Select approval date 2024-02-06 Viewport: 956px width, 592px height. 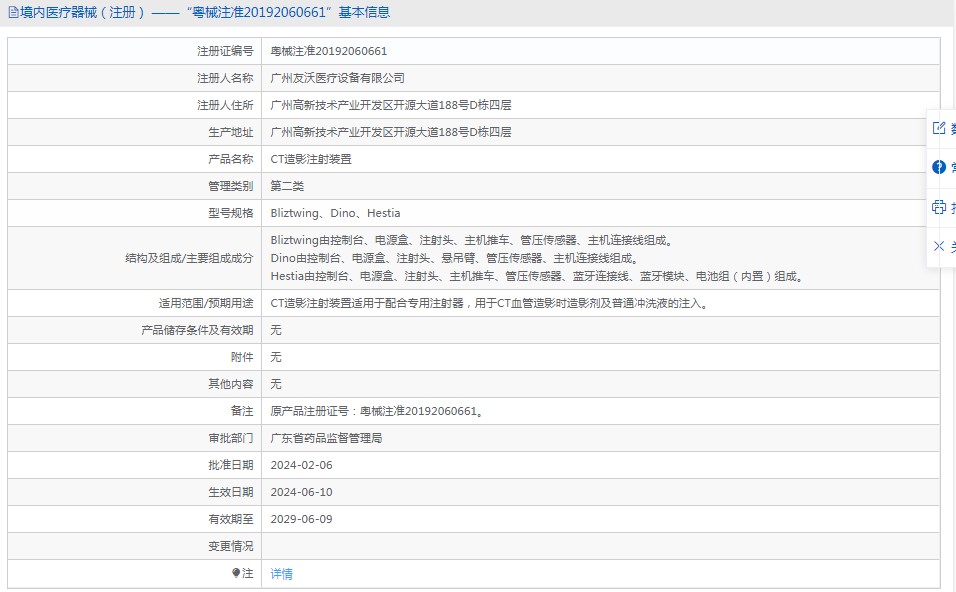(x=301, y=465)
